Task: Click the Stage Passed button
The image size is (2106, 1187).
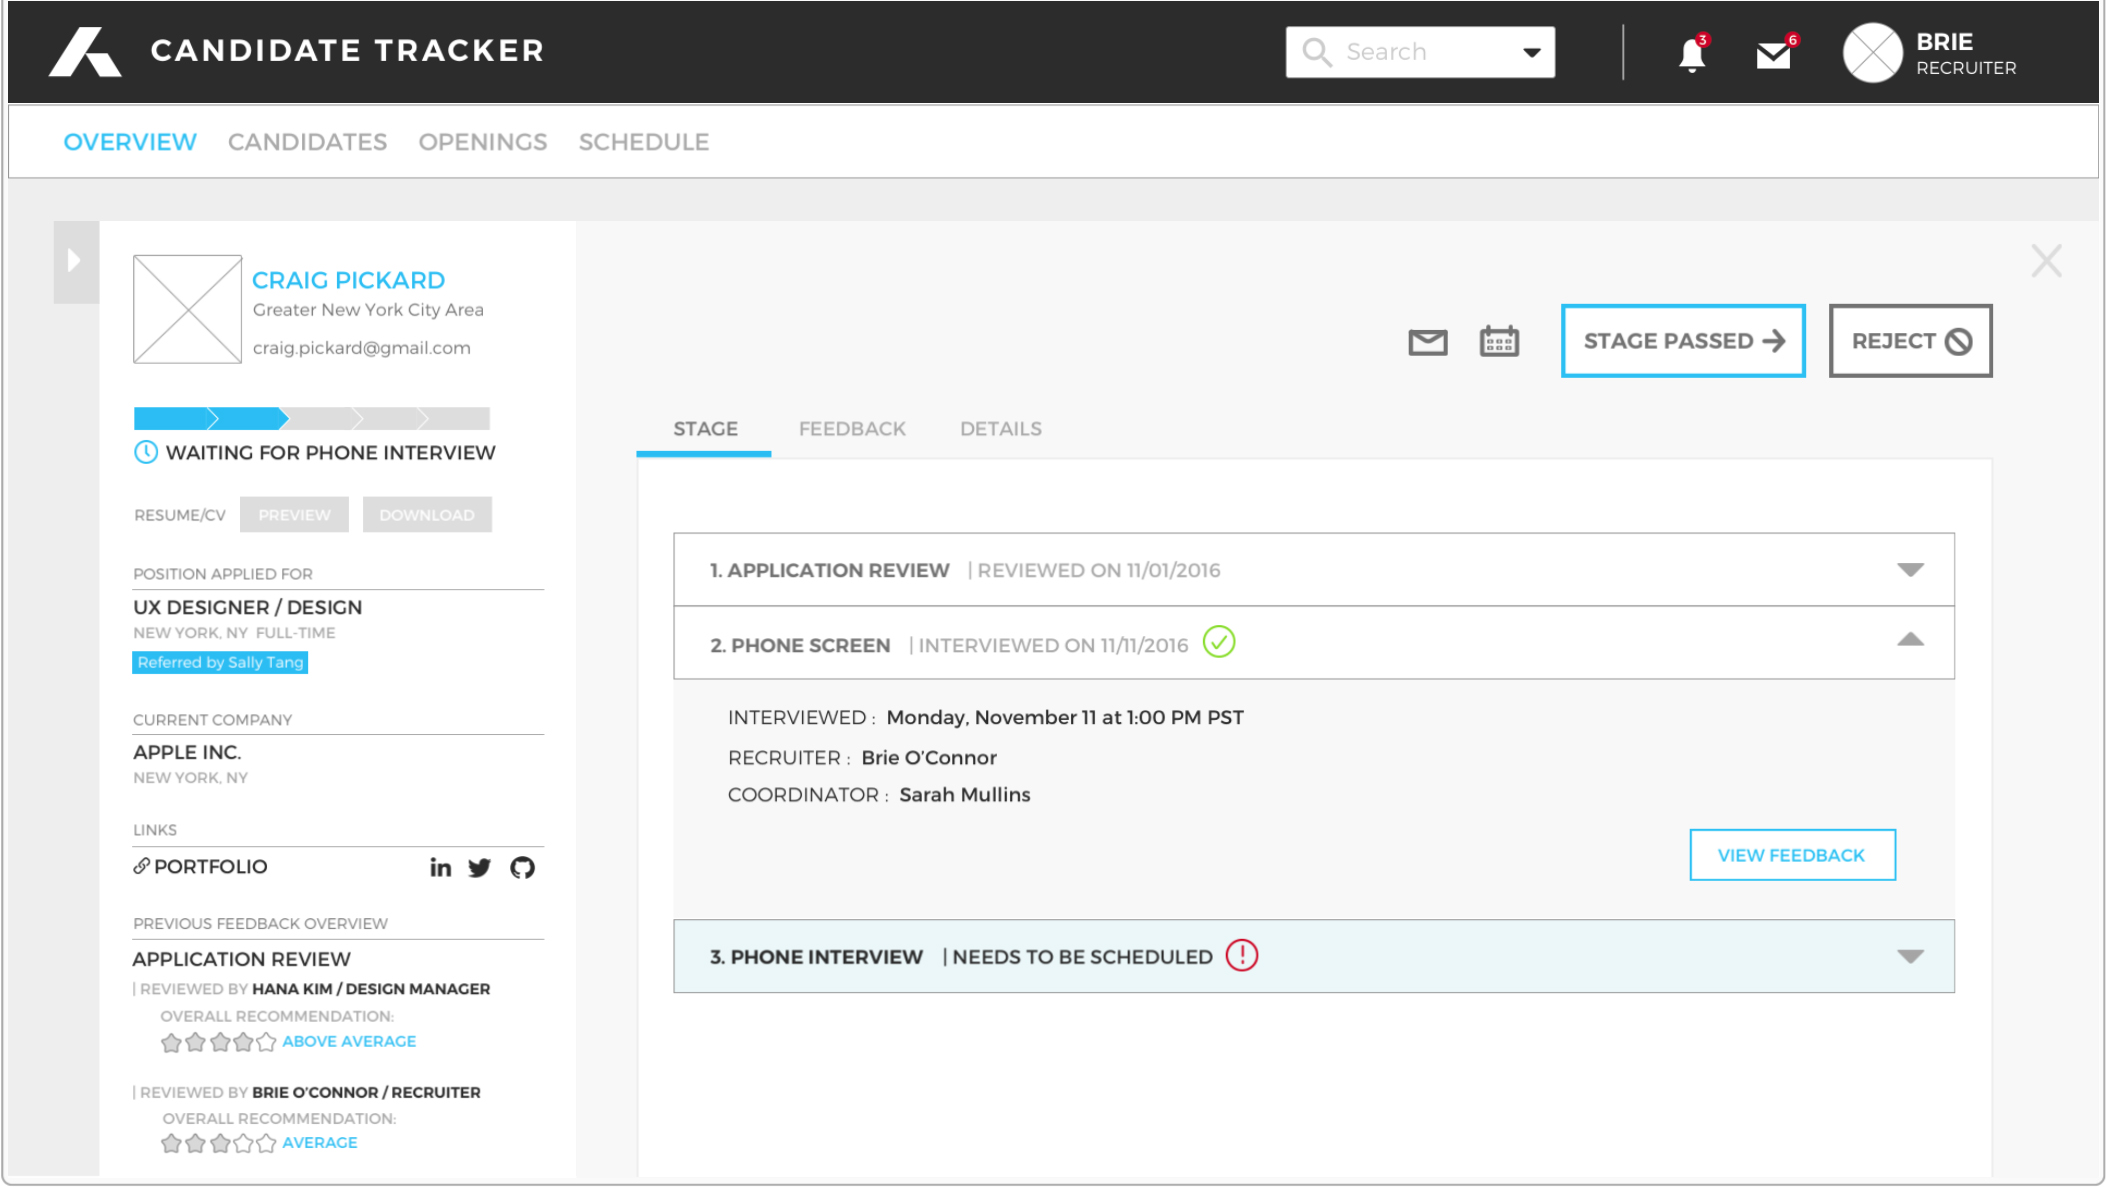Action: [1683, 341]
